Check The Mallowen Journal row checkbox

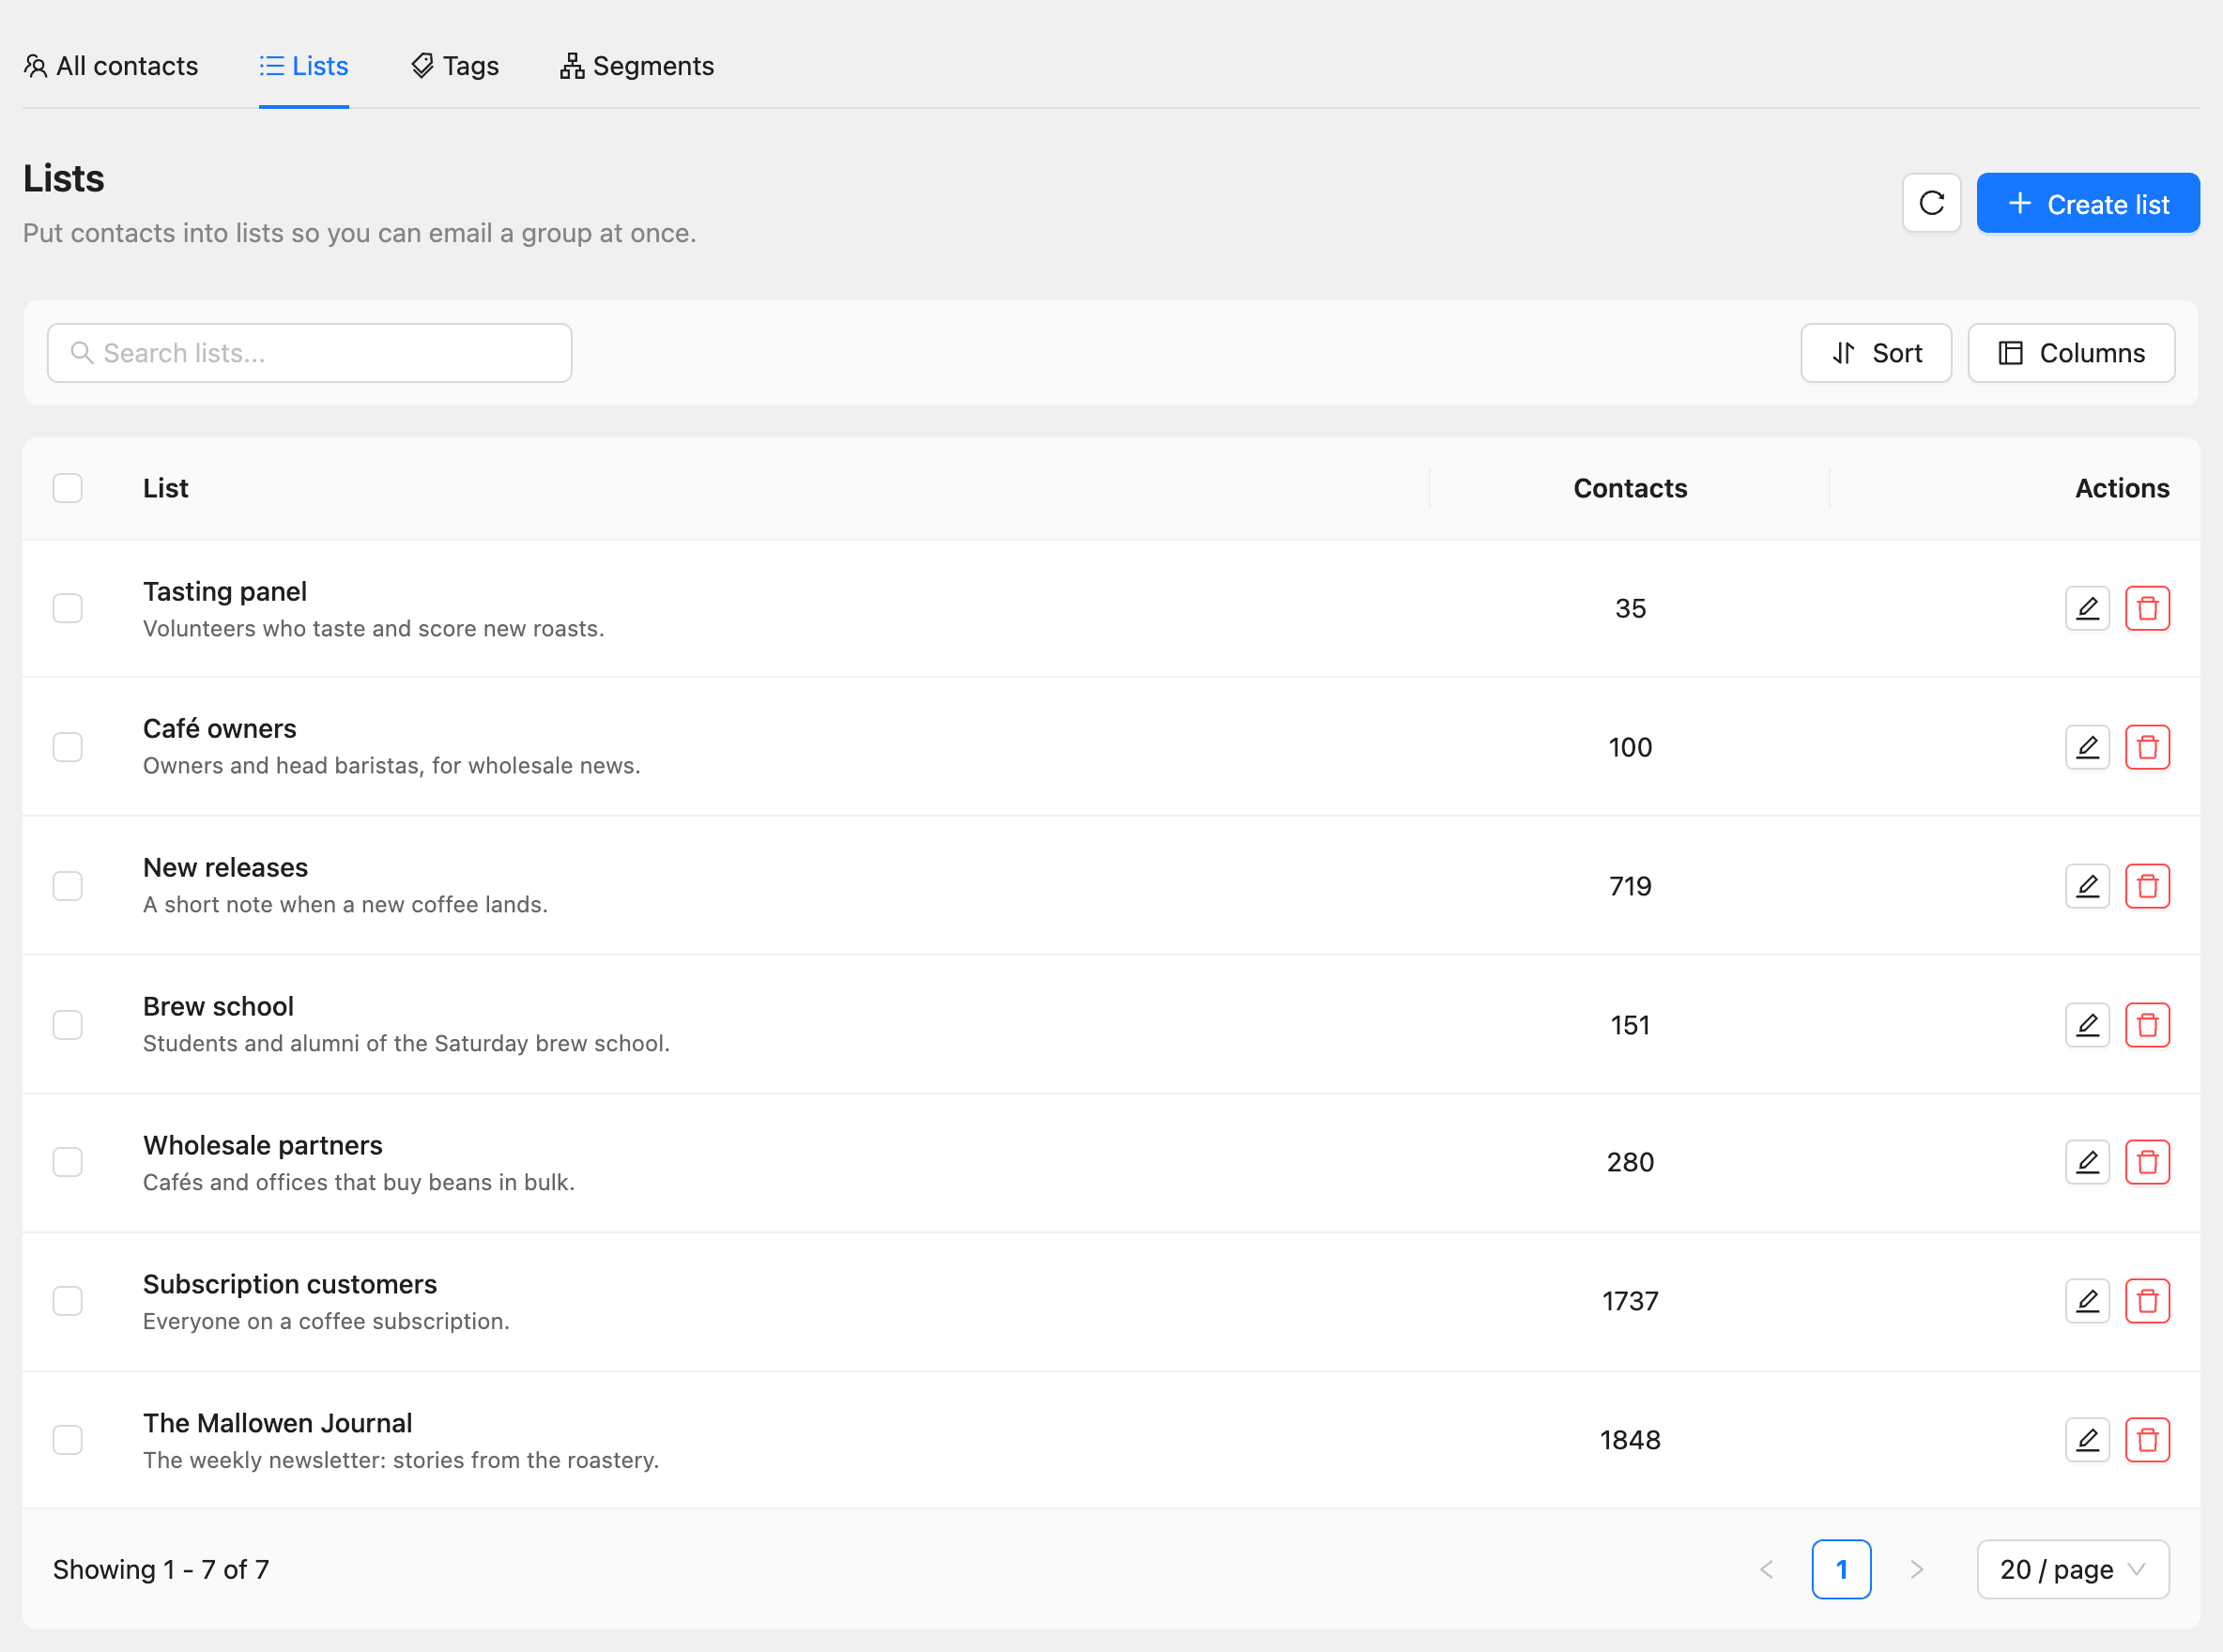coord(67,1440)
